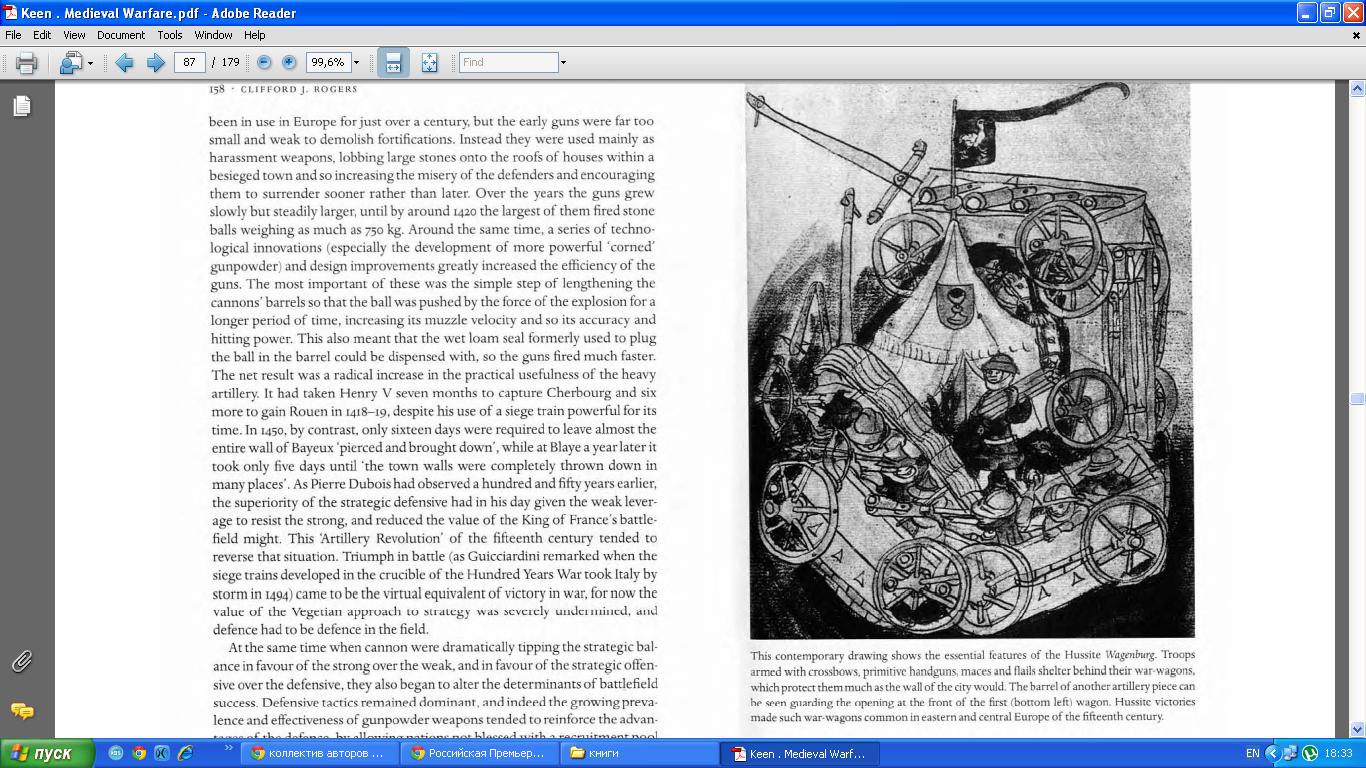1366x768 pixels.
Task: Switch to 'коллектив авторов' Chrome taskbar window
Action: (x=319, y=753)
